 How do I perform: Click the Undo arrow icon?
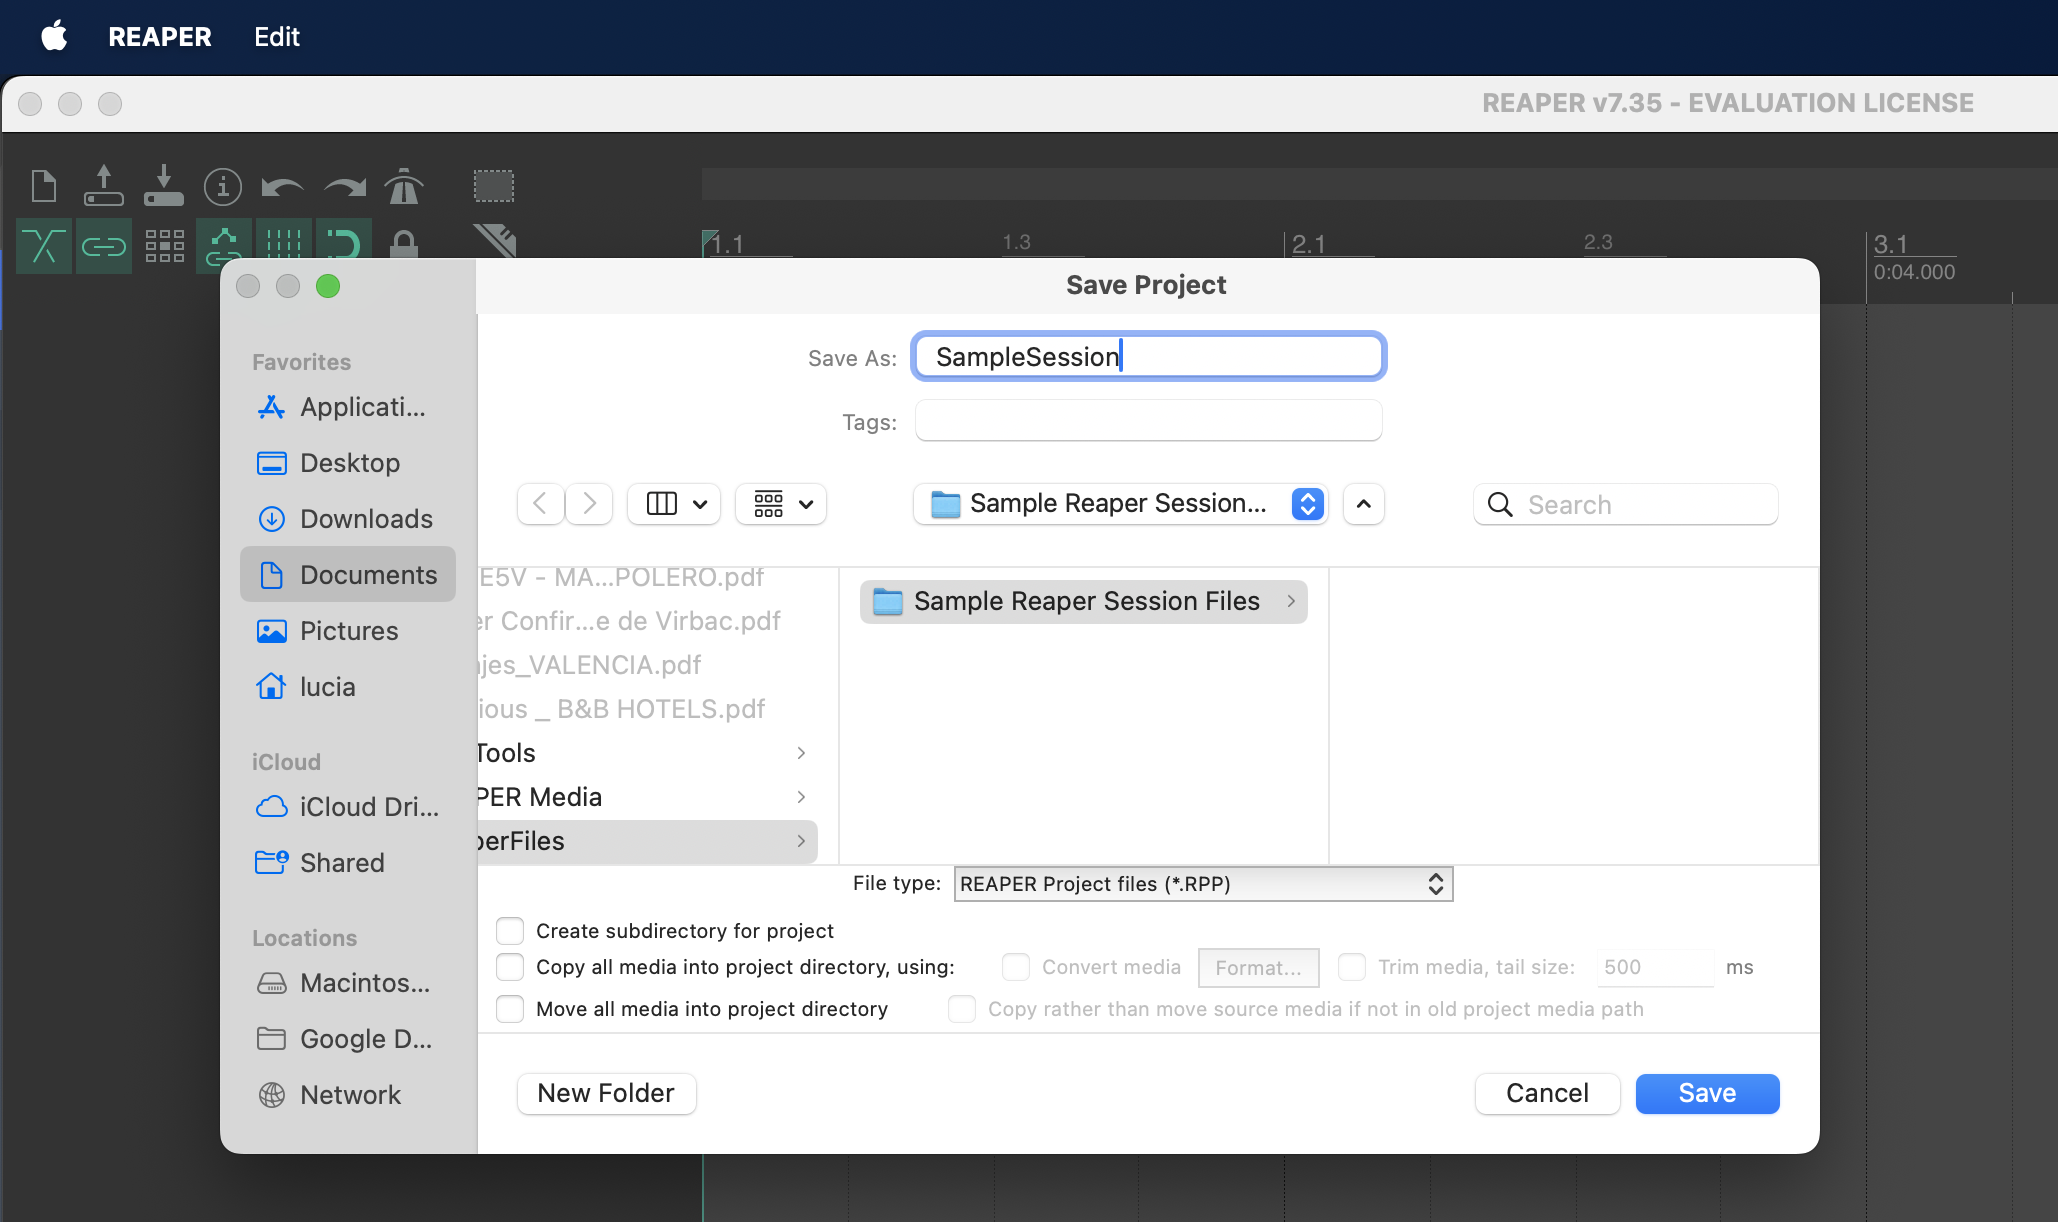282,187
